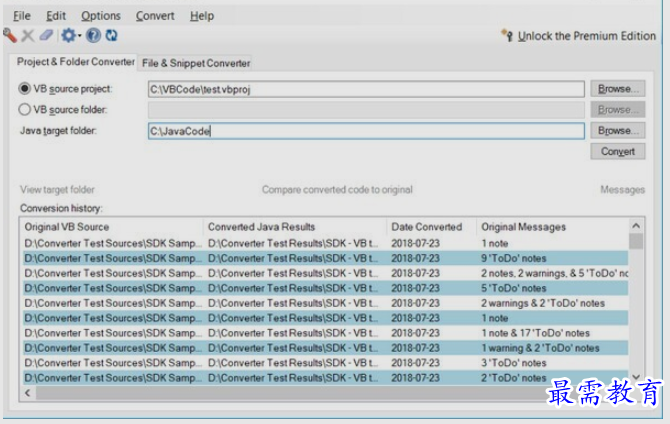Open the Options menu
The width and height of the screenshot is (670, 424).
101,16
